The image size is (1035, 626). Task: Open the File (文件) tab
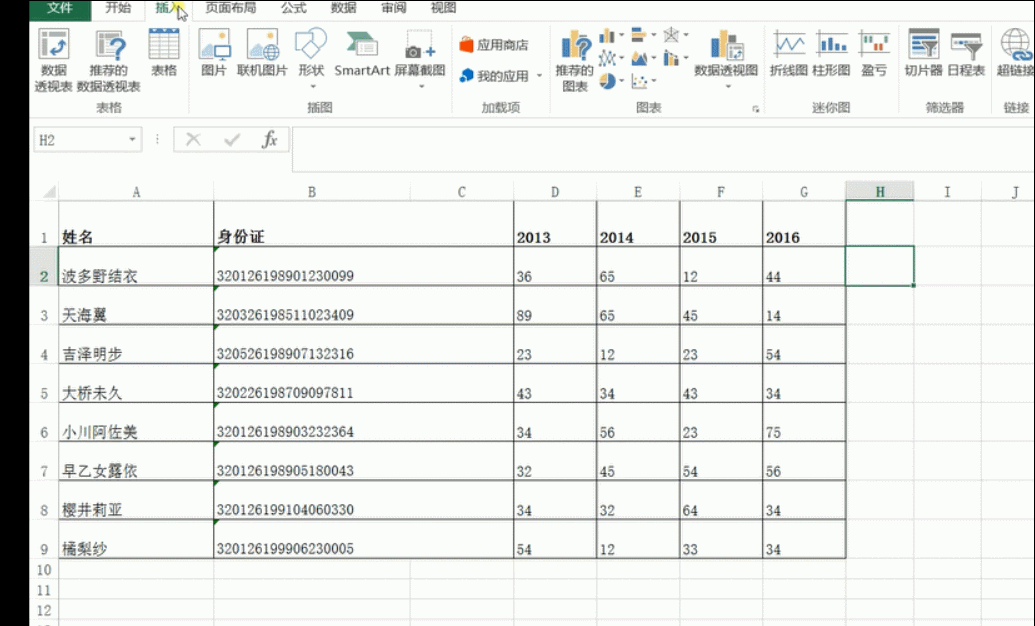point(60,9)
